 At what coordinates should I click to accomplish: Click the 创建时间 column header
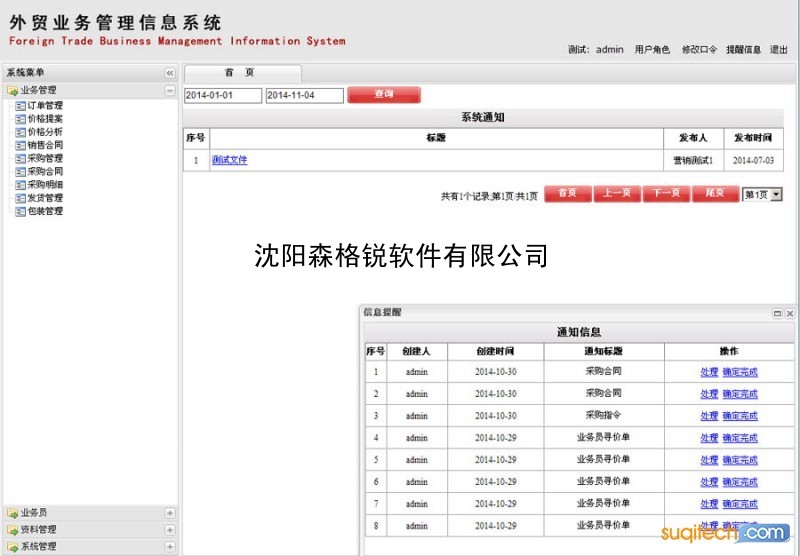(495, 351)
